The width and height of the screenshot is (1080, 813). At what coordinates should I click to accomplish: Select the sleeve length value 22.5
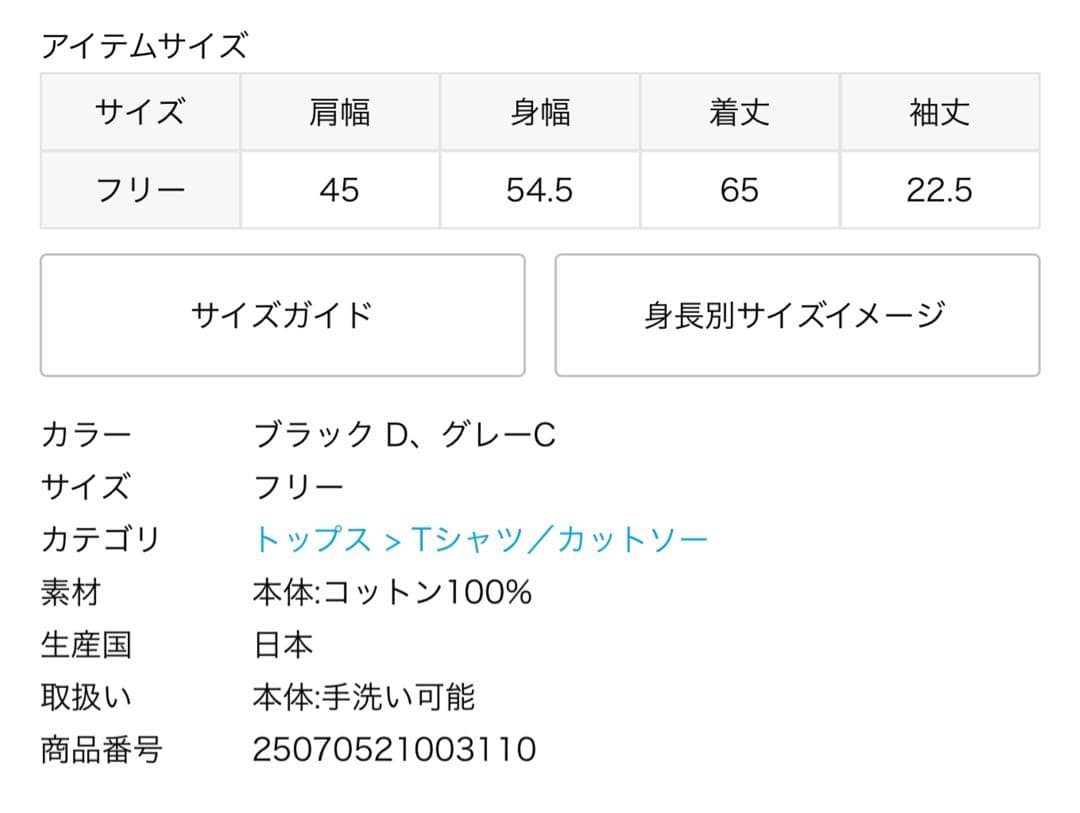[939, 190]
